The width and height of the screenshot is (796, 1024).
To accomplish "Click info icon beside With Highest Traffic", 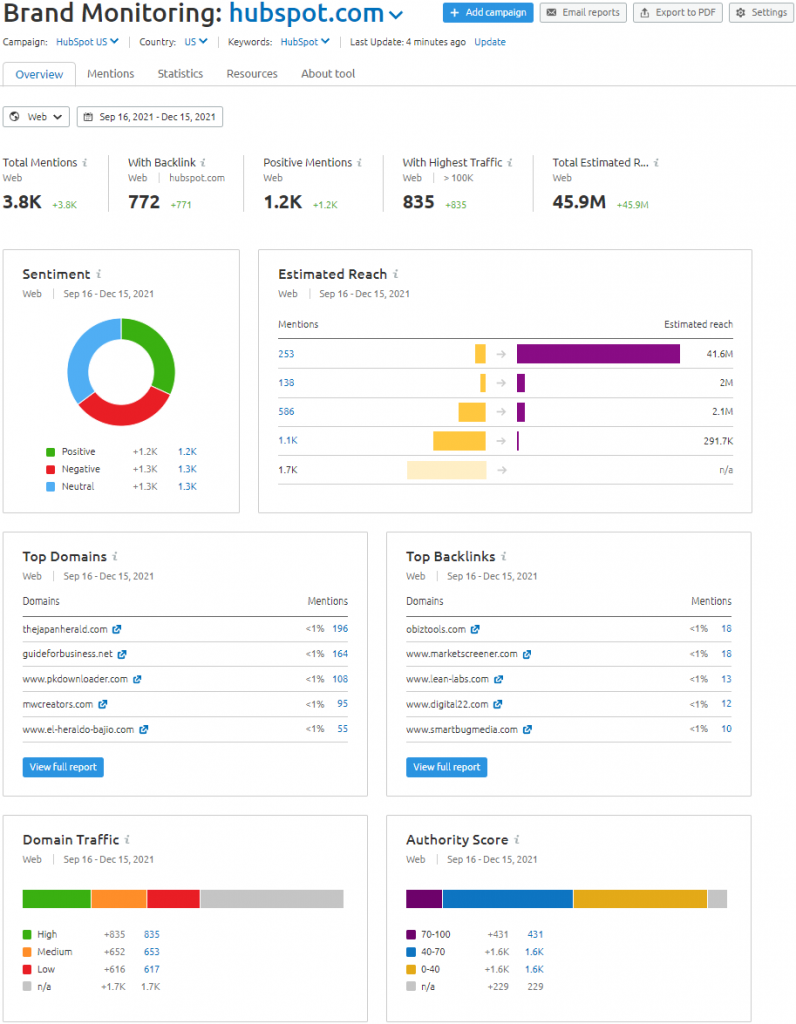I will pos(510,163).
